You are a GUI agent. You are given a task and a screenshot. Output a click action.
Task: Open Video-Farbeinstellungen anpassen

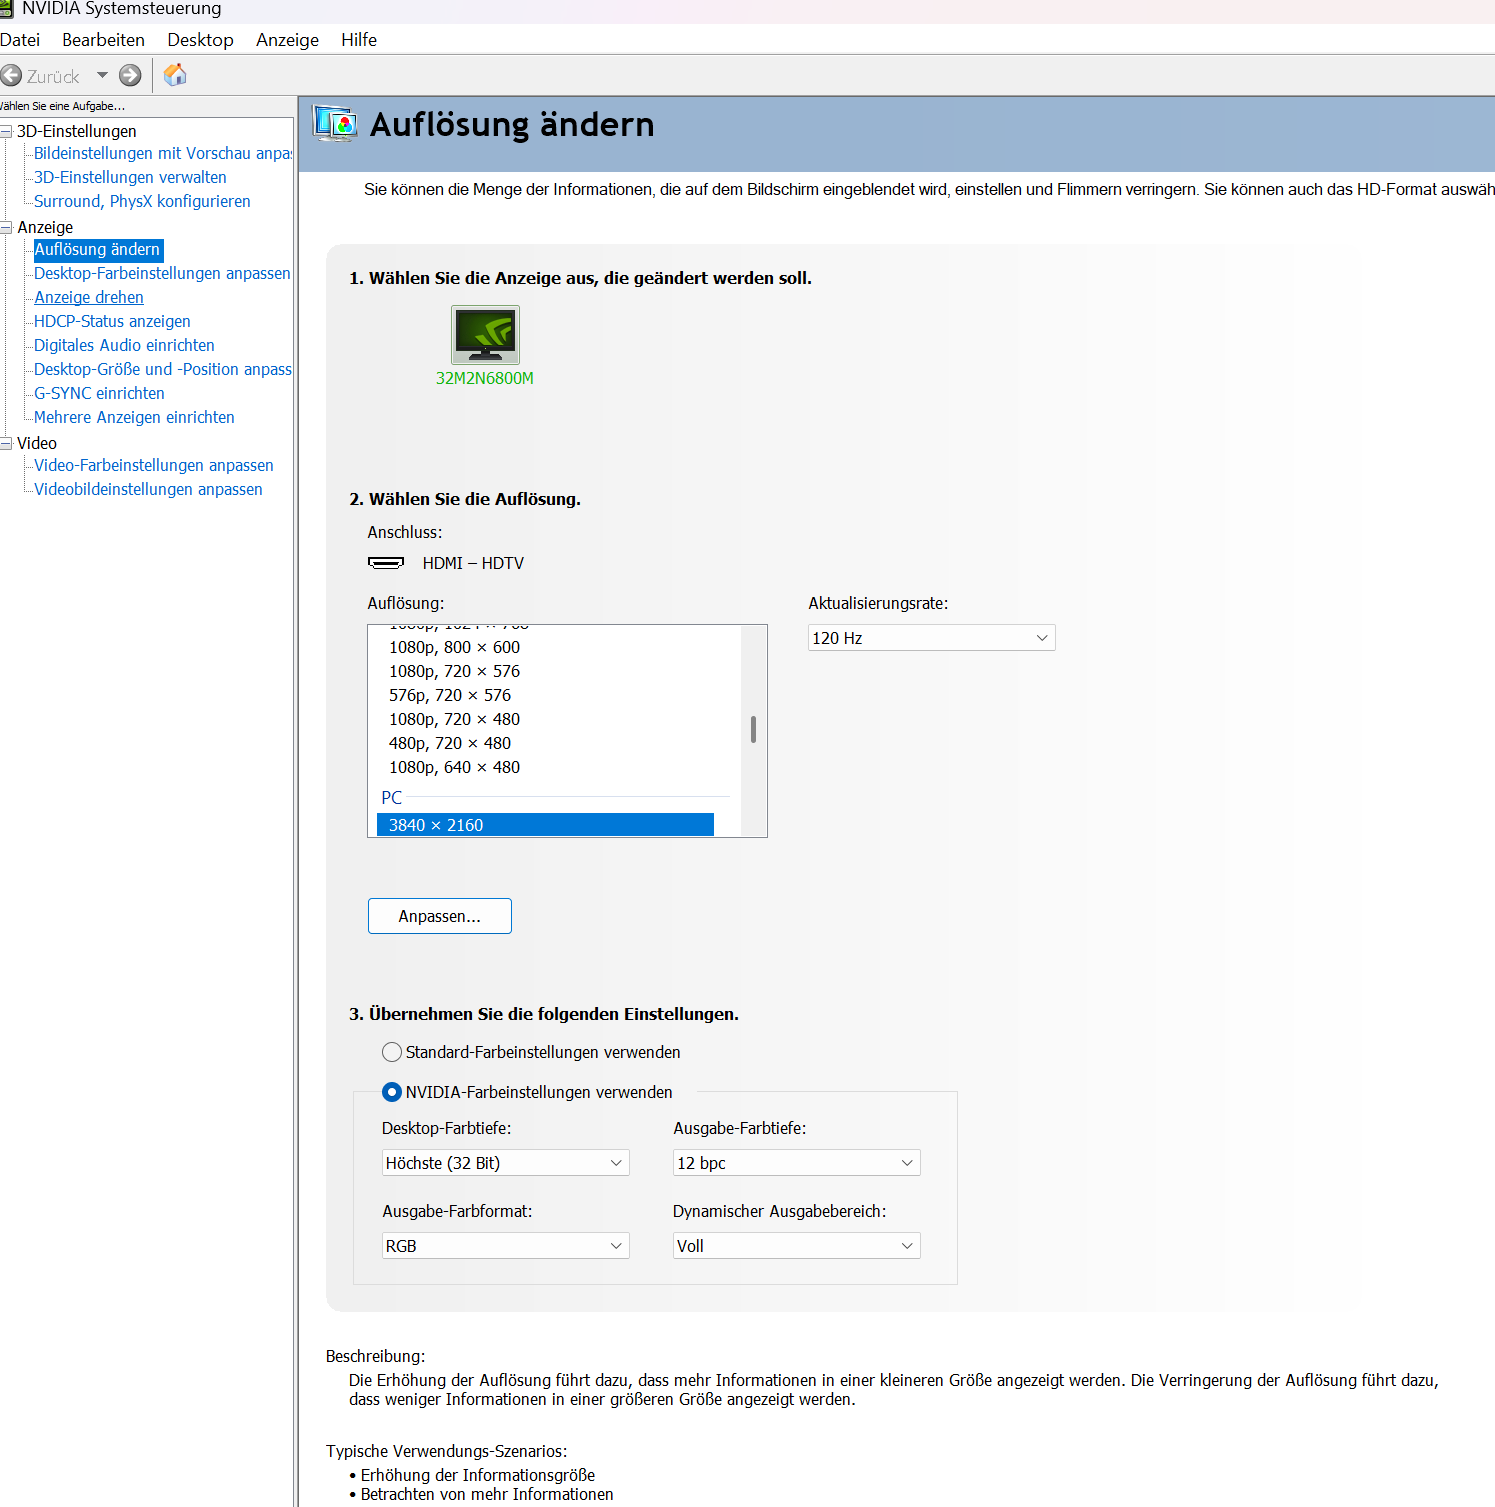[x=154, y=465]
